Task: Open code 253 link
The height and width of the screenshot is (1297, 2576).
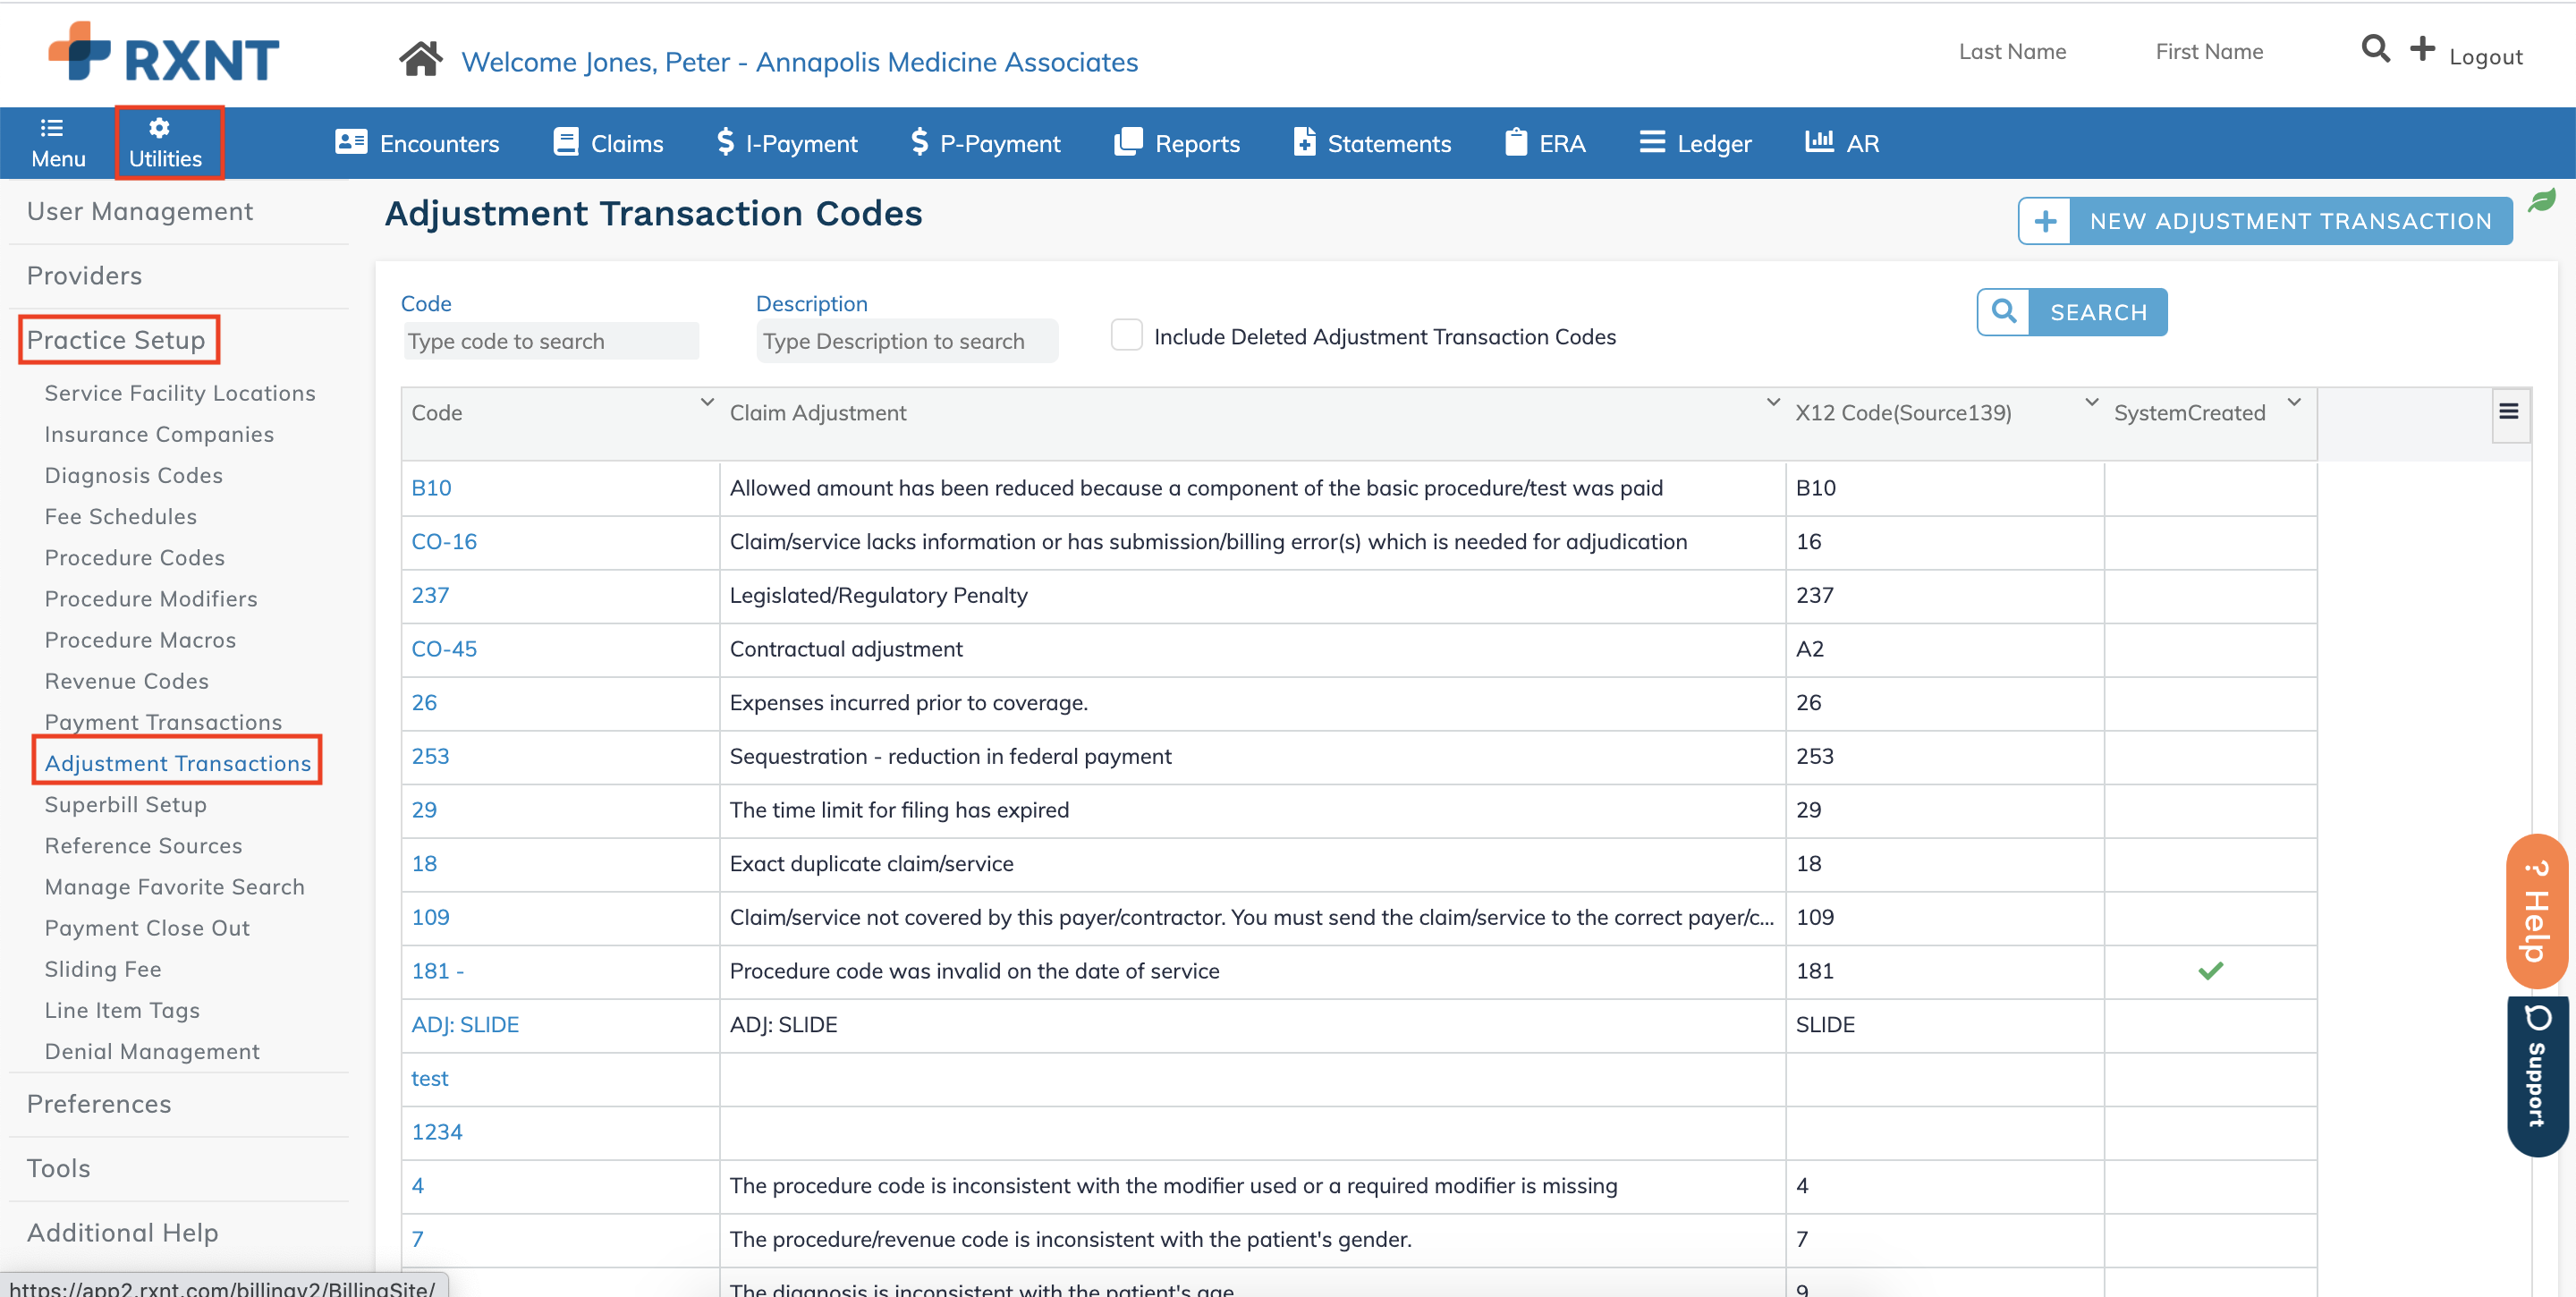Action: (430, 756)
